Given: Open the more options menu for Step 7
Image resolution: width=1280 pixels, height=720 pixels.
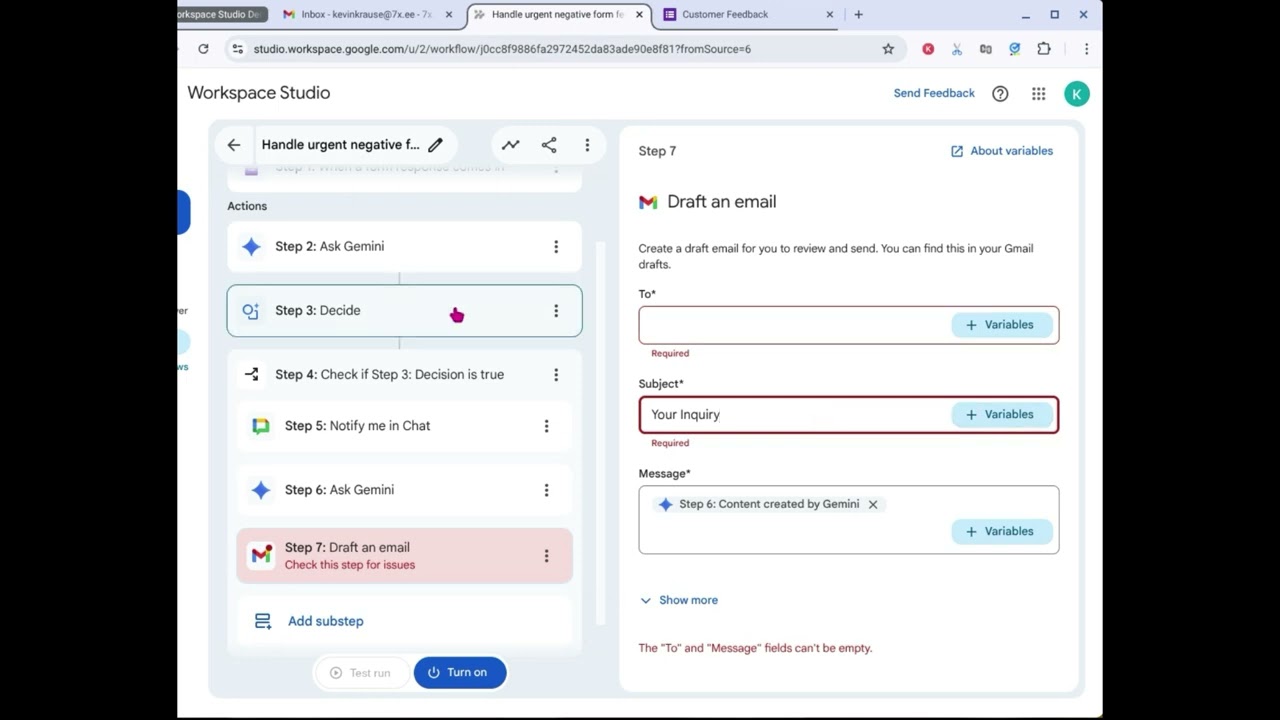Looking at the screenshot, I should coord(546,556).
